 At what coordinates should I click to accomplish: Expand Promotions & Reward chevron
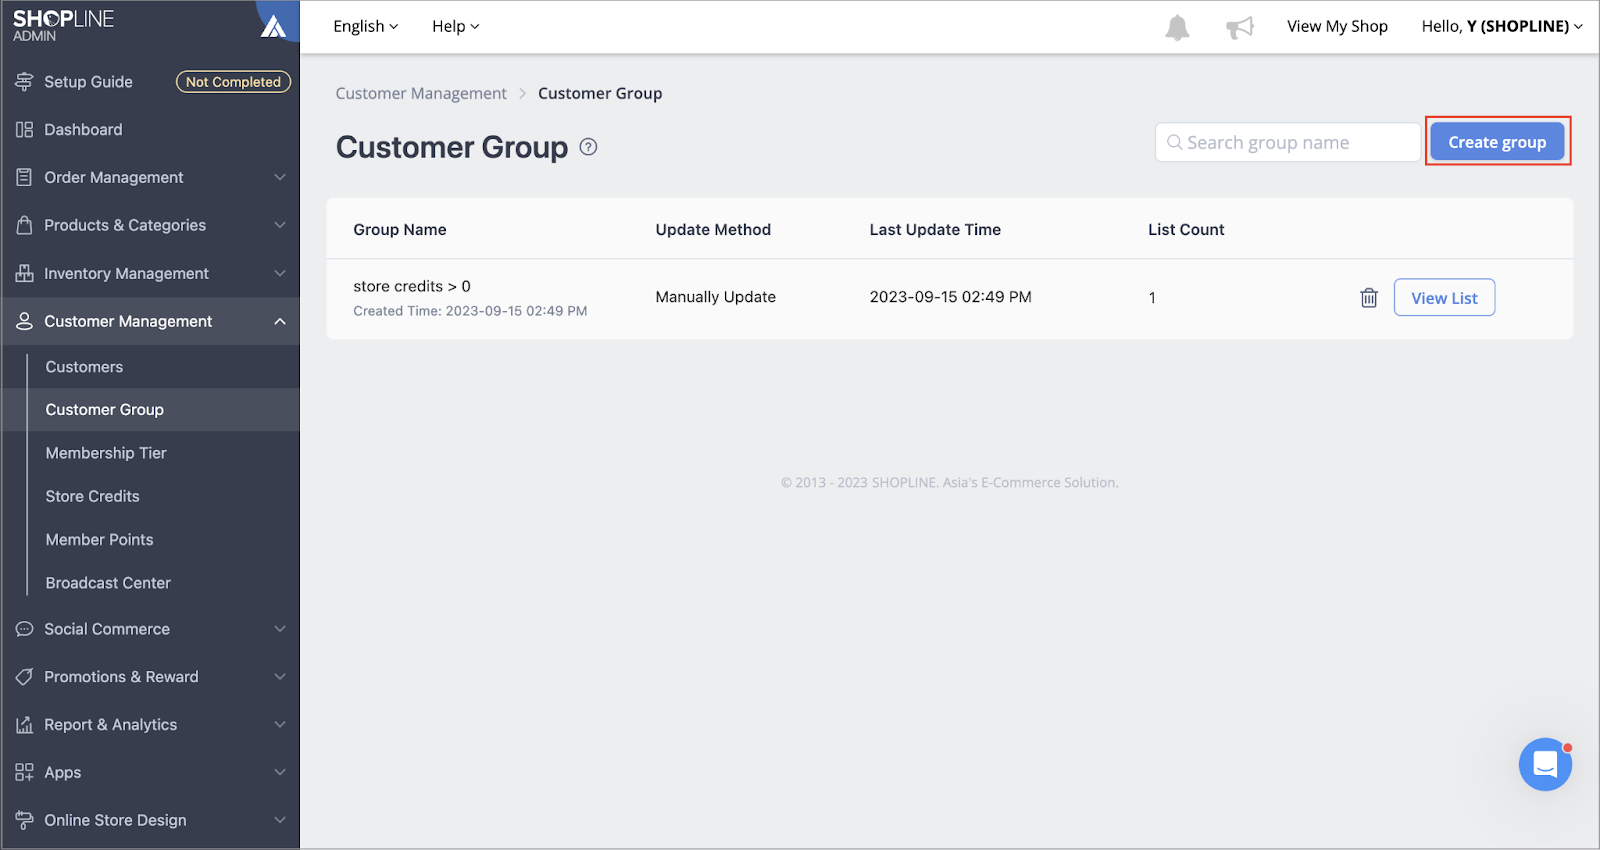click(280, 677)
